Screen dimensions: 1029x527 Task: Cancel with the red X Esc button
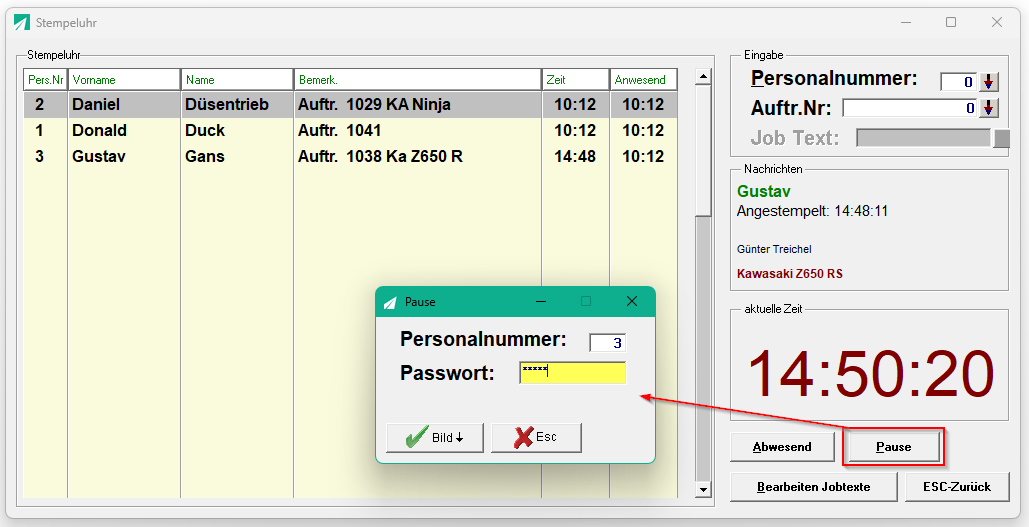click(x=536, y=437)
